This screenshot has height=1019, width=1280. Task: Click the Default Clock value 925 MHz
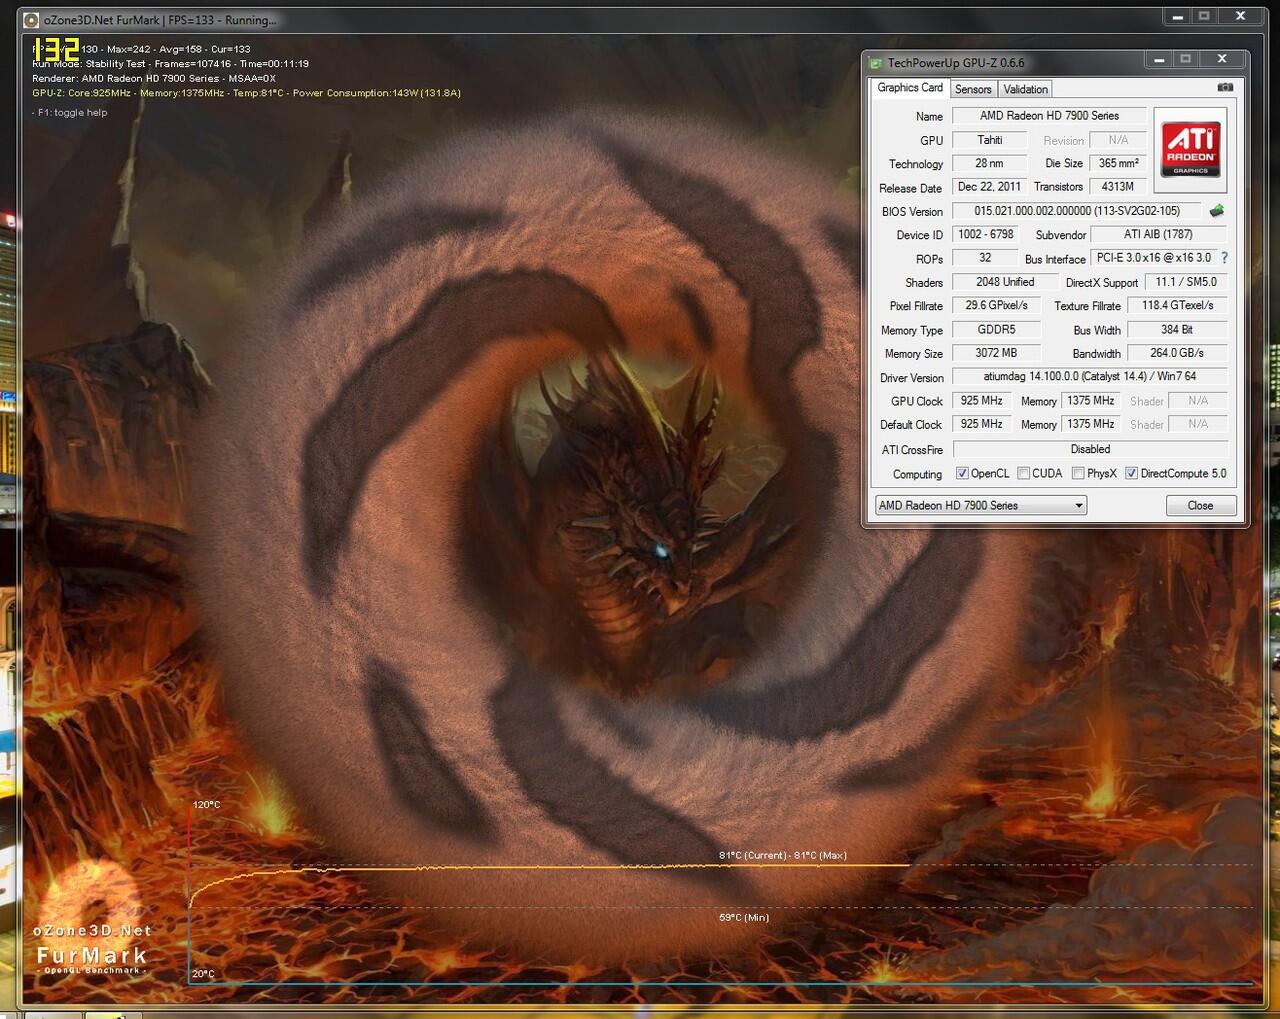(x=982, y=424)
